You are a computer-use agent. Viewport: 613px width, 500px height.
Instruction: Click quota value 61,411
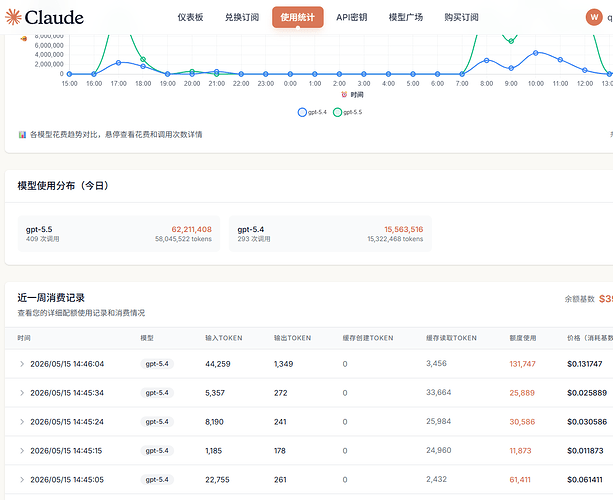tap(520, 480)
